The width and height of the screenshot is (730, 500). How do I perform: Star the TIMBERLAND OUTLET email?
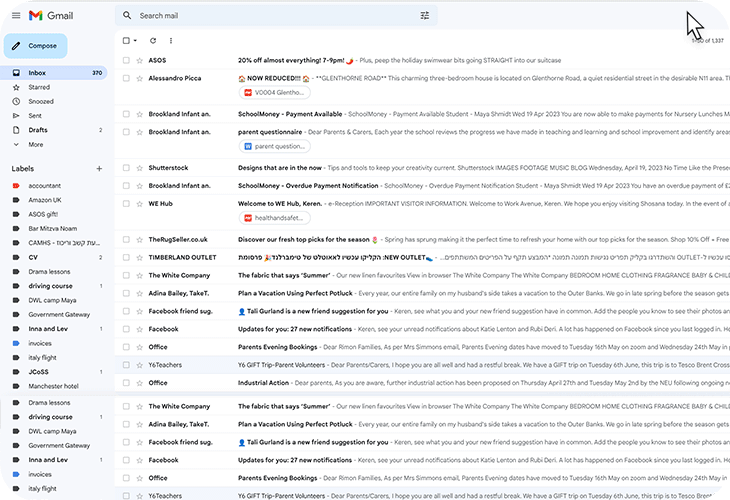tap(139, 257)
